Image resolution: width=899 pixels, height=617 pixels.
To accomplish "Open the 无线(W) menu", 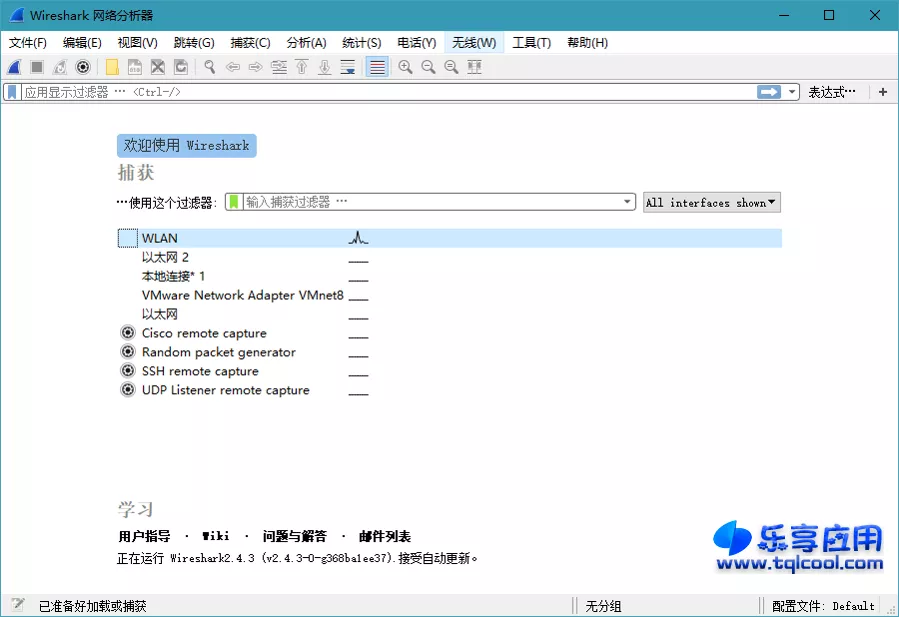I will point(474,43).
